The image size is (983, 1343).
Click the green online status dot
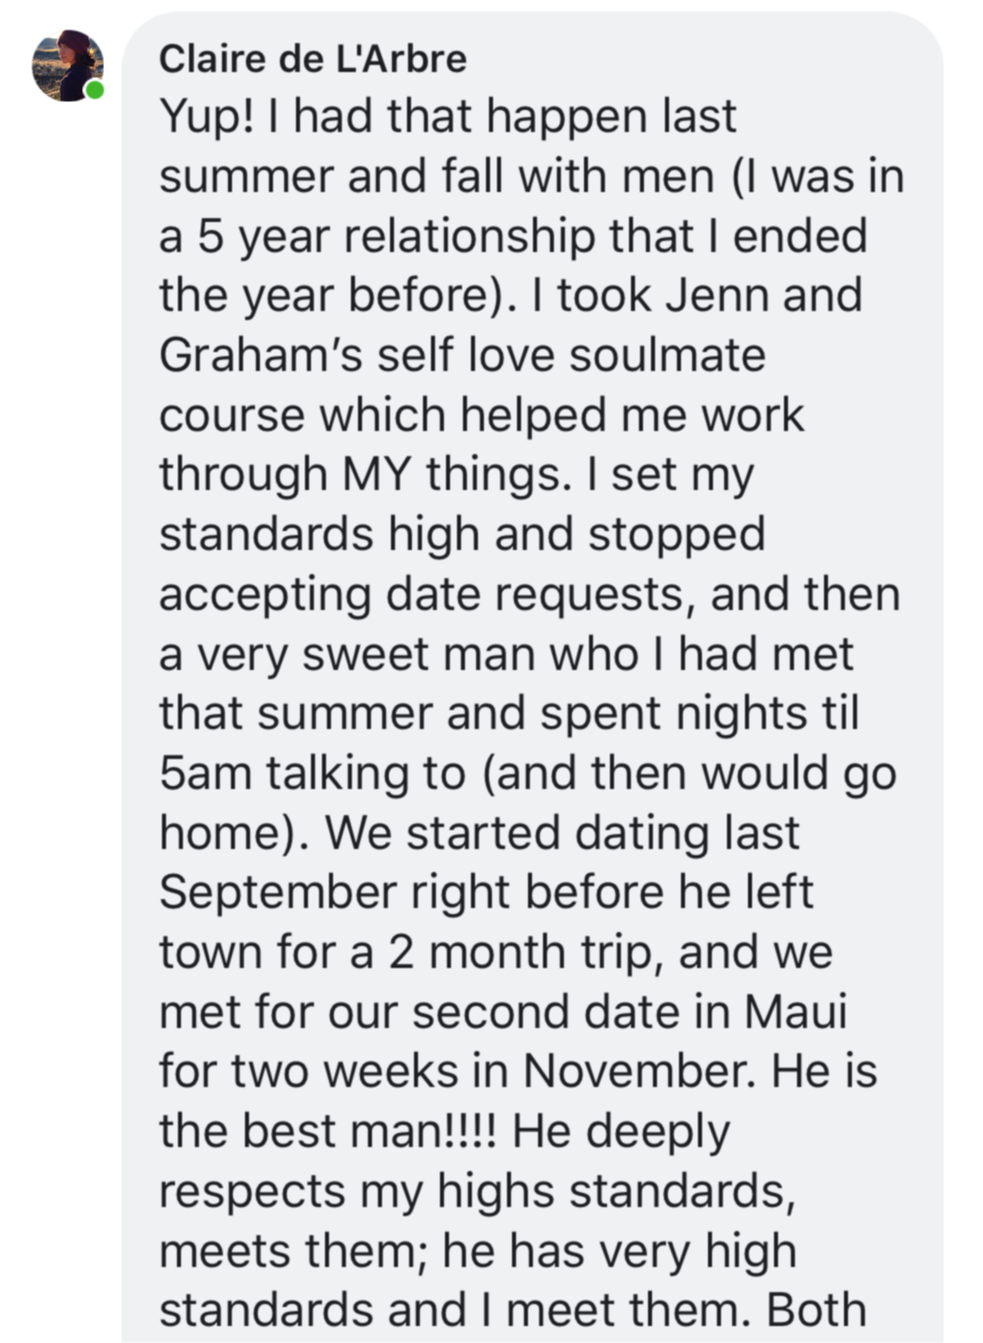(95, 90)
